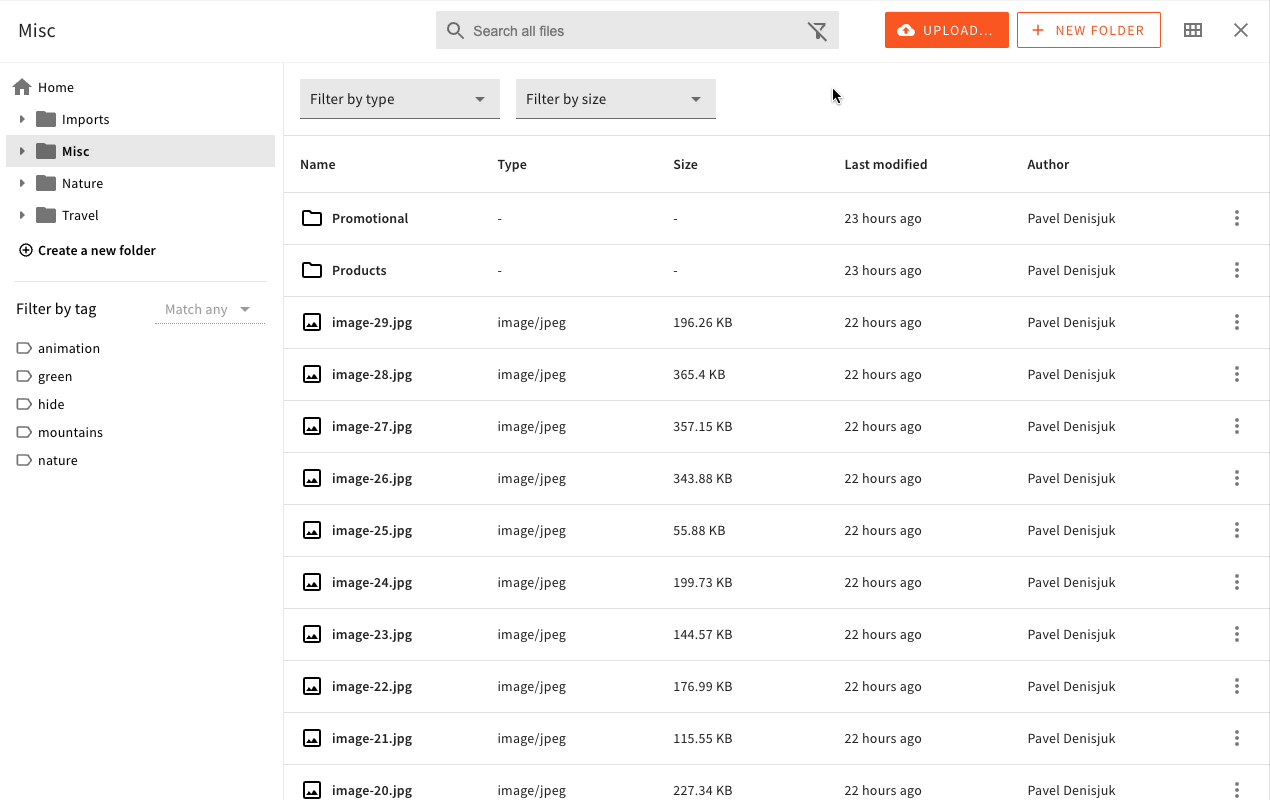This screenshot has height=800, width=1270.
Task: Select the Nature folder in sidebar
Action: tap(82, 183)
